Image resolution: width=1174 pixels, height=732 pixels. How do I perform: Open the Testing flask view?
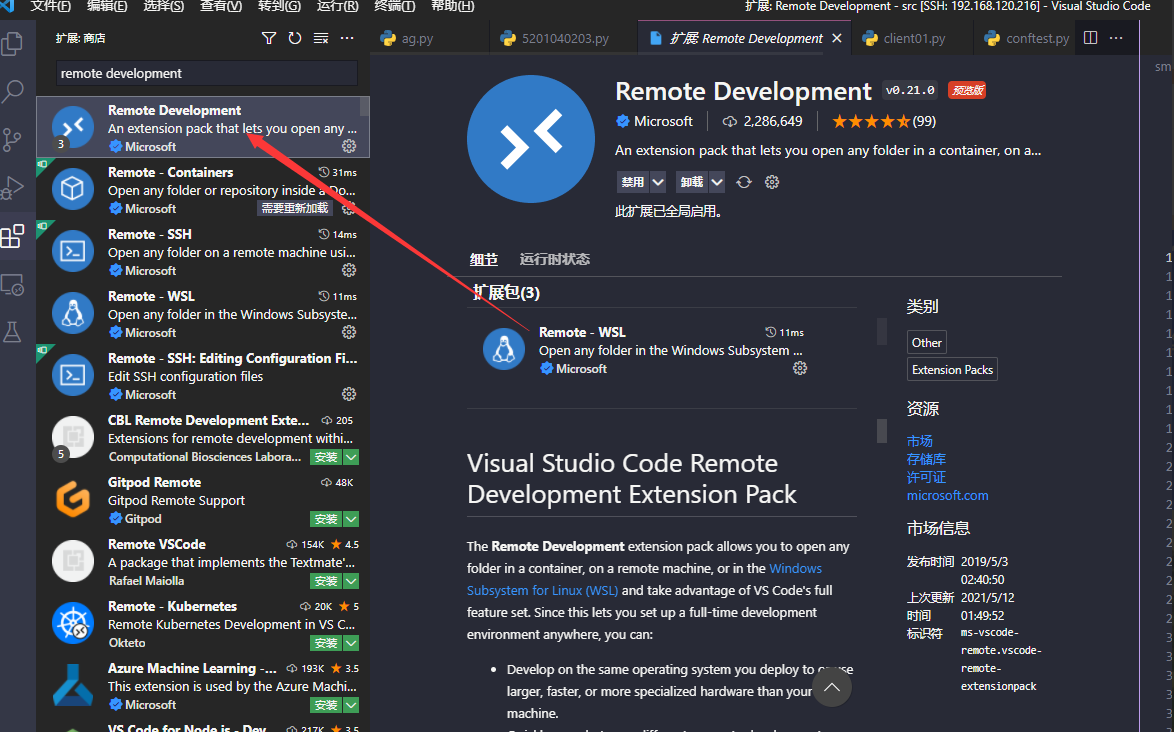(13, 332)
